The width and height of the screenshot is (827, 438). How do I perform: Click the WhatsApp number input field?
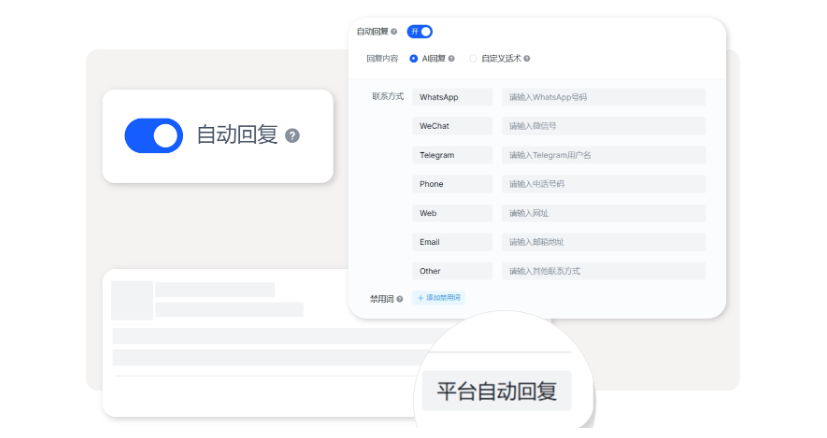pos(604,97)
